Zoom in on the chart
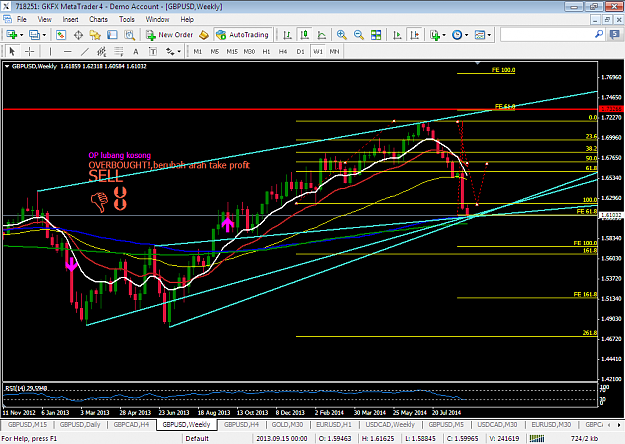Image resolution: width=625 pixels, height=444 pixels. point(342,35)
